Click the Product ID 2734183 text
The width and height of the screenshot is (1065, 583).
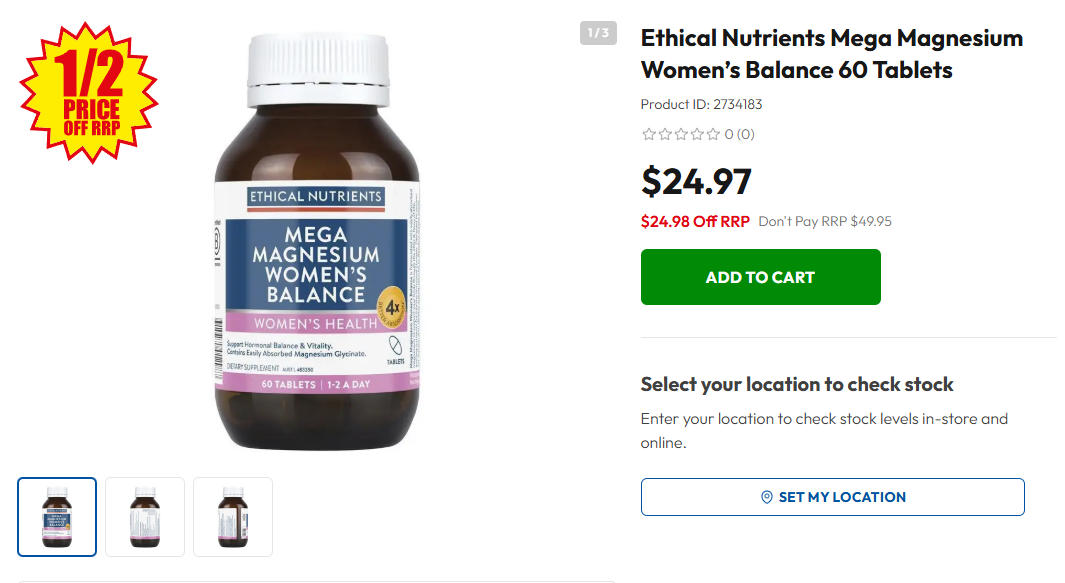701,104
